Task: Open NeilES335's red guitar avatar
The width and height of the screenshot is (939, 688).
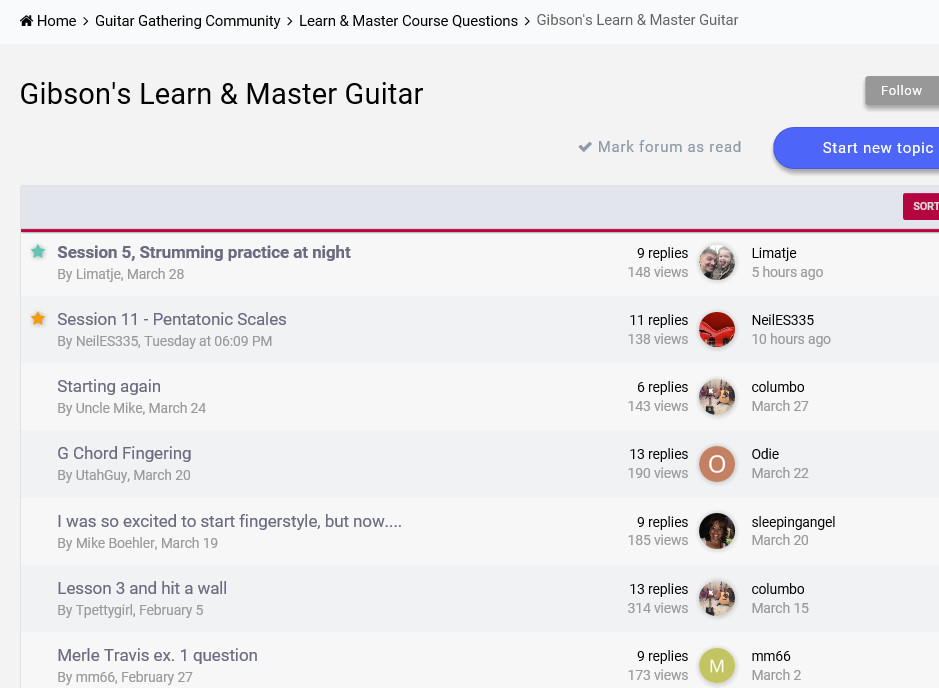Action: point(717,329)
